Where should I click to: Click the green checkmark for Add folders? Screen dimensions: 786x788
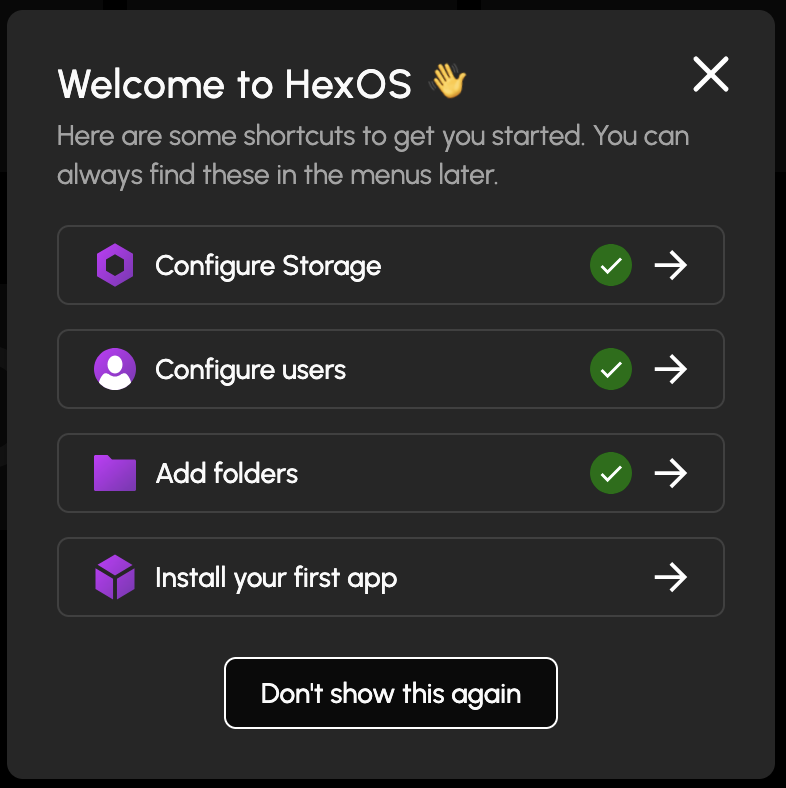pos(611,473)
